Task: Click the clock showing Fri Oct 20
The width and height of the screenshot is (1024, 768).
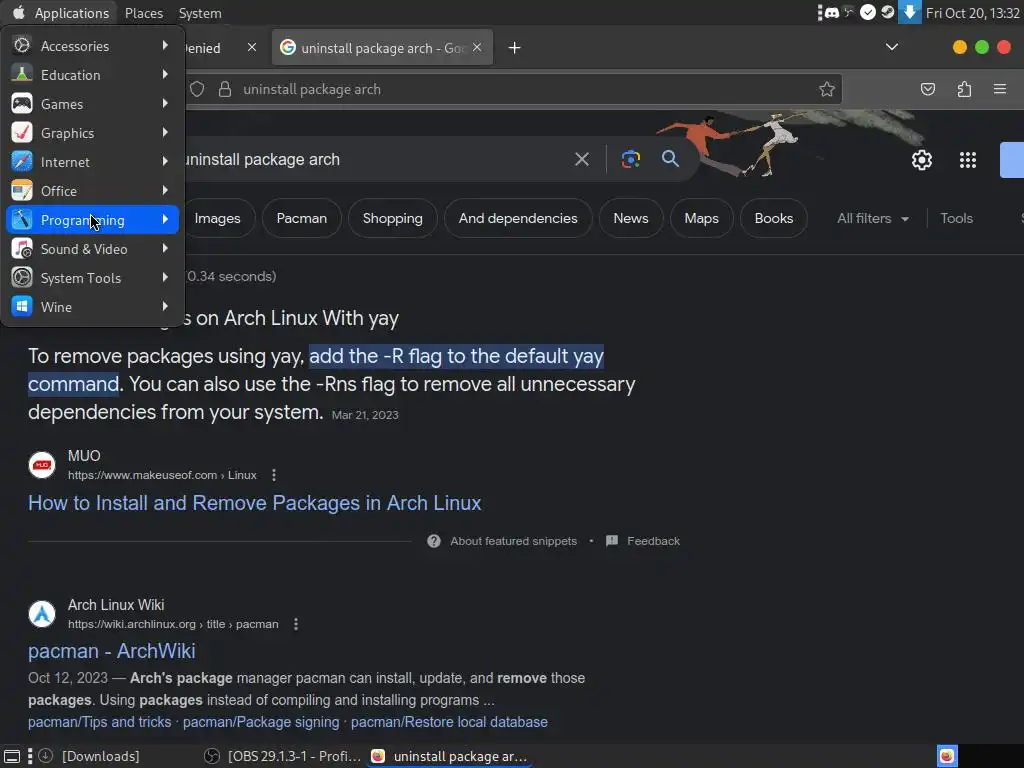Action: coord(972,13)
